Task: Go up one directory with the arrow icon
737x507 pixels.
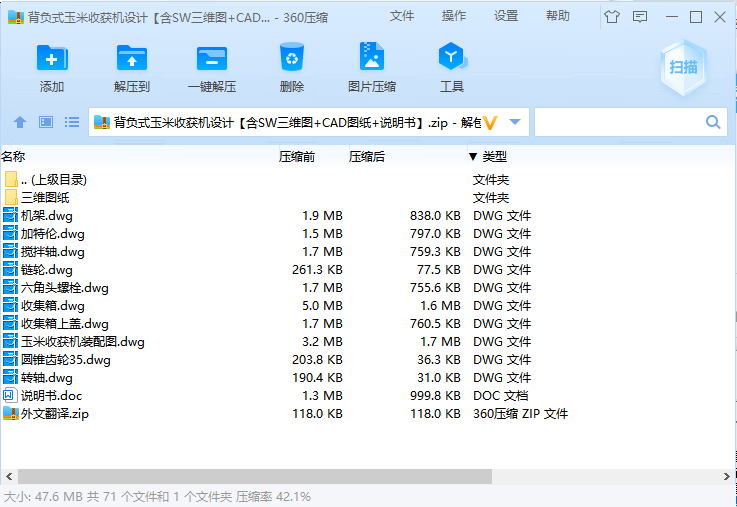Action: (x=20, y=122)
